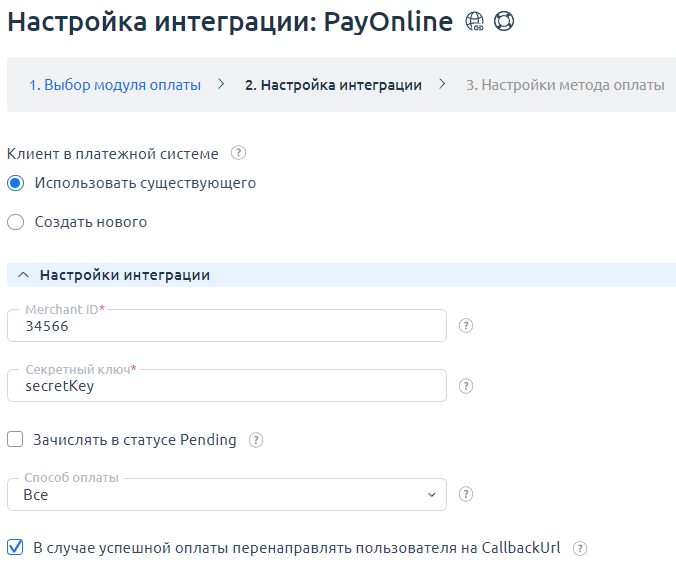Select step '2. Настройка интеграции' tab
Image resolution: width=676 pixels, height=568 pixels.
[x=332, y=85]
